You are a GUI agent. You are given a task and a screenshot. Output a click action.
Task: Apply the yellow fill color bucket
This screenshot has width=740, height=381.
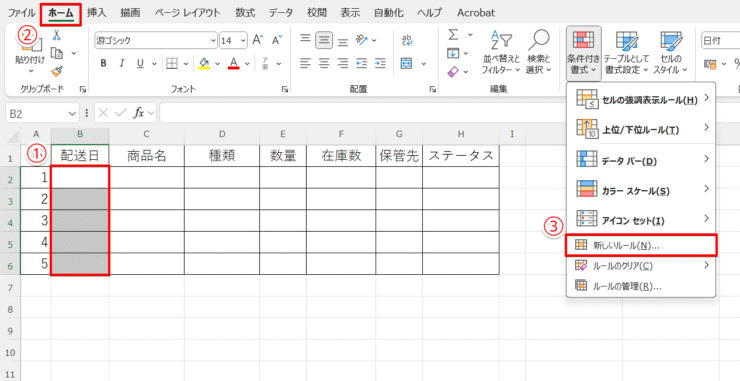204,63
